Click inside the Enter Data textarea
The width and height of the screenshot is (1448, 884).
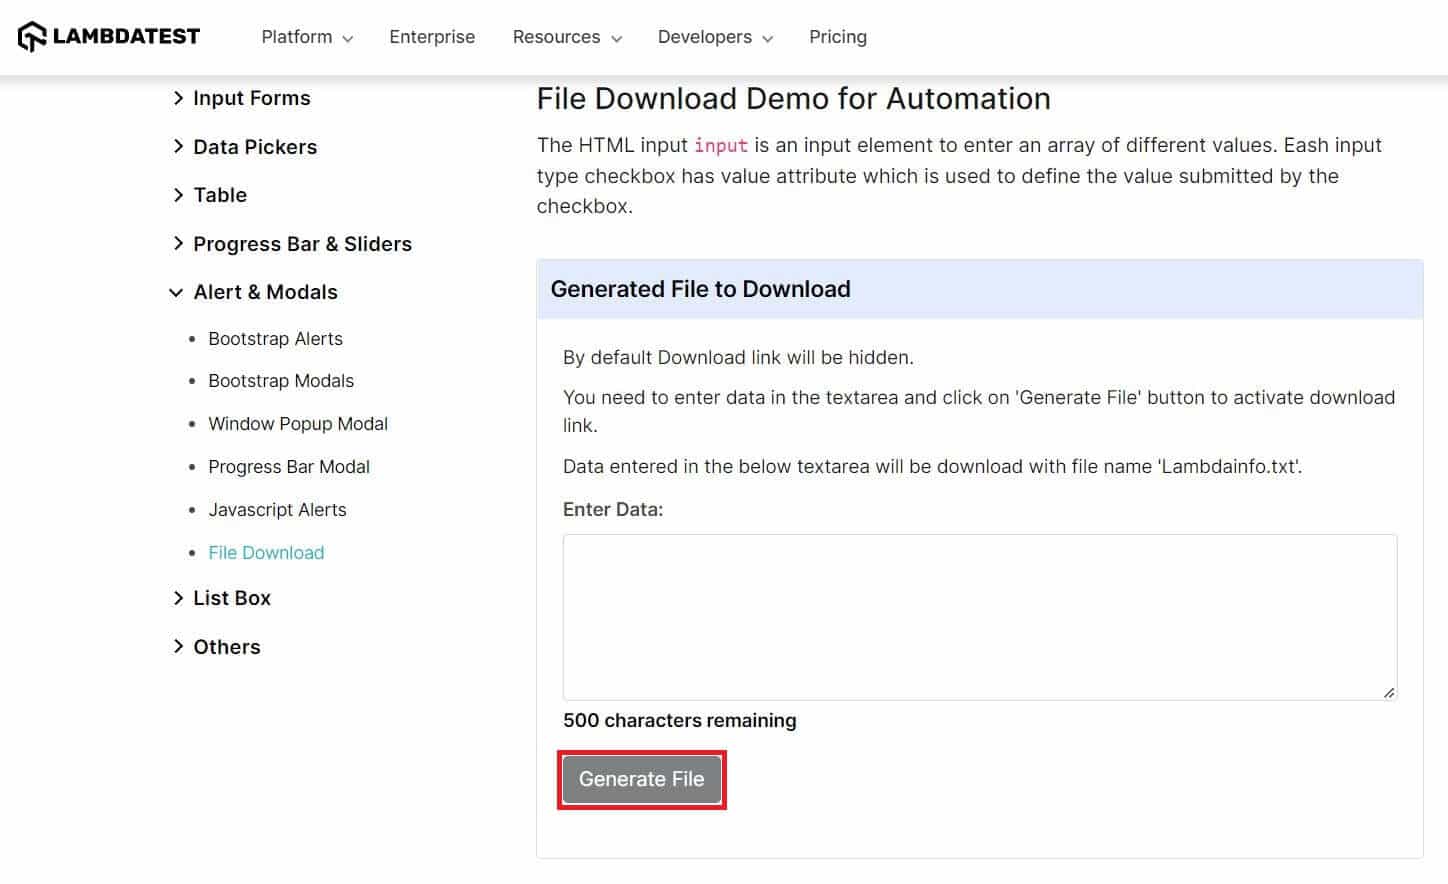[x=979, y=617]
